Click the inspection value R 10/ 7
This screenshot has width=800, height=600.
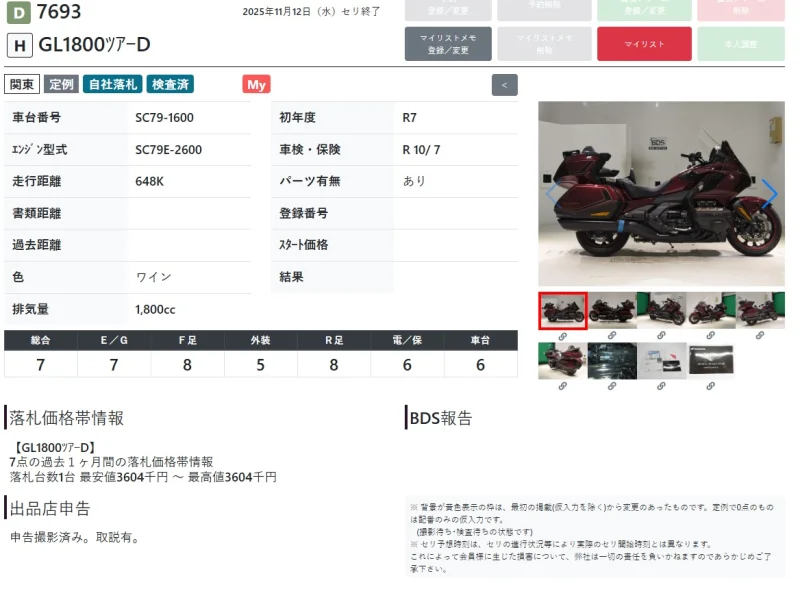point(421,150)
